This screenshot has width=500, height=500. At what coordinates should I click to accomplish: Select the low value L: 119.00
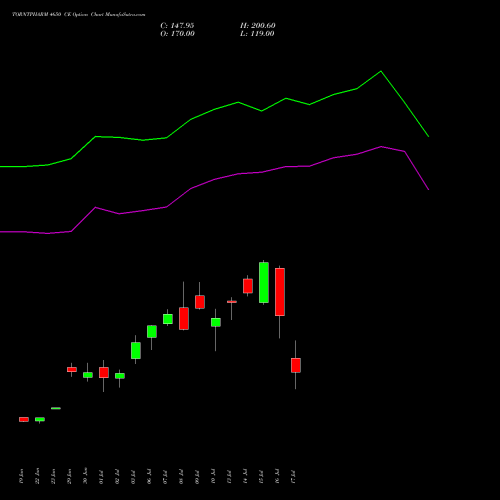click(257, 34)
